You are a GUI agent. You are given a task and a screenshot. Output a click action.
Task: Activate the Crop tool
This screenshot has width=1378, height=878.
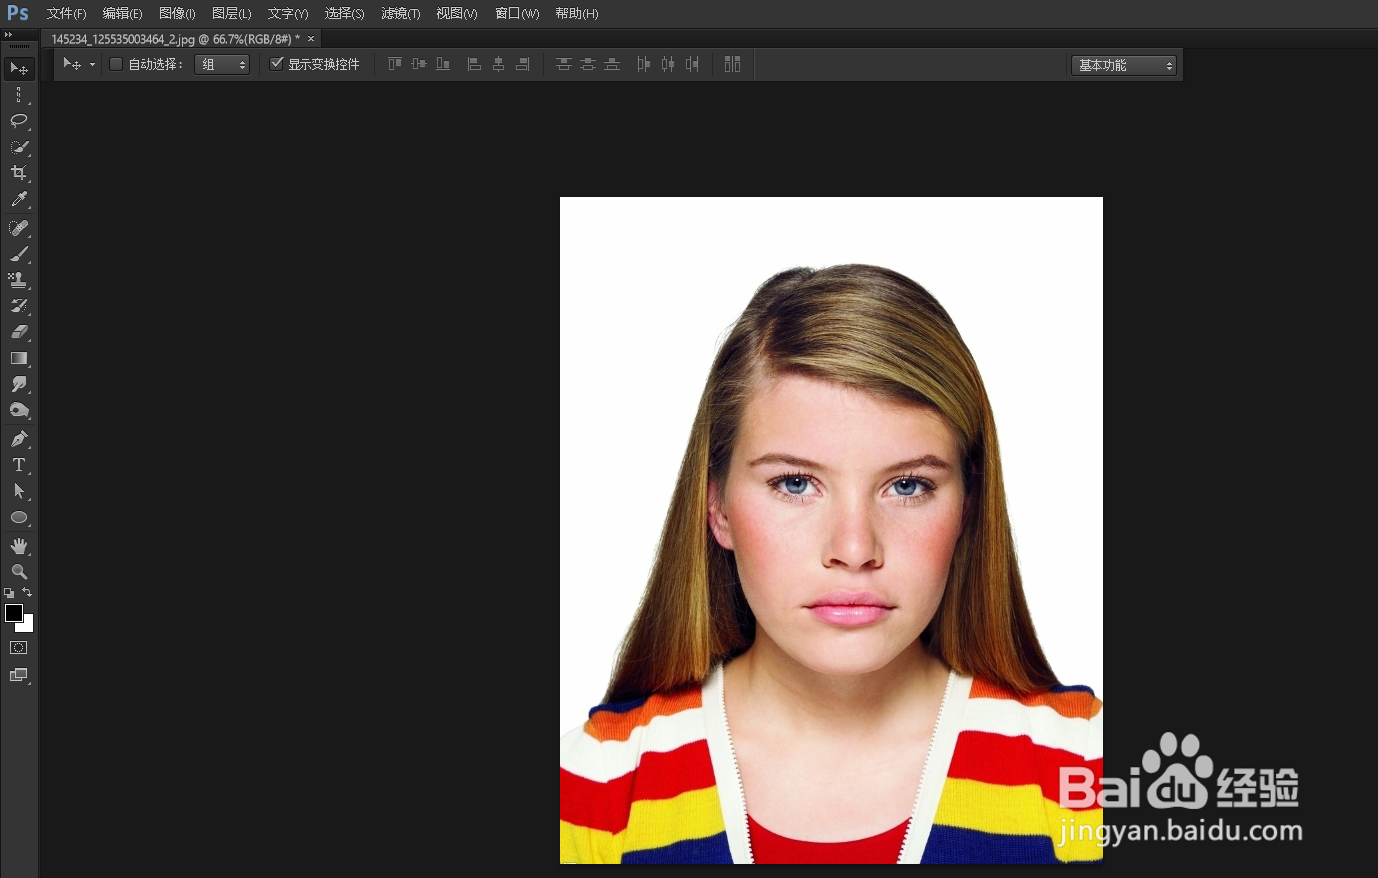tap(19, 172)
